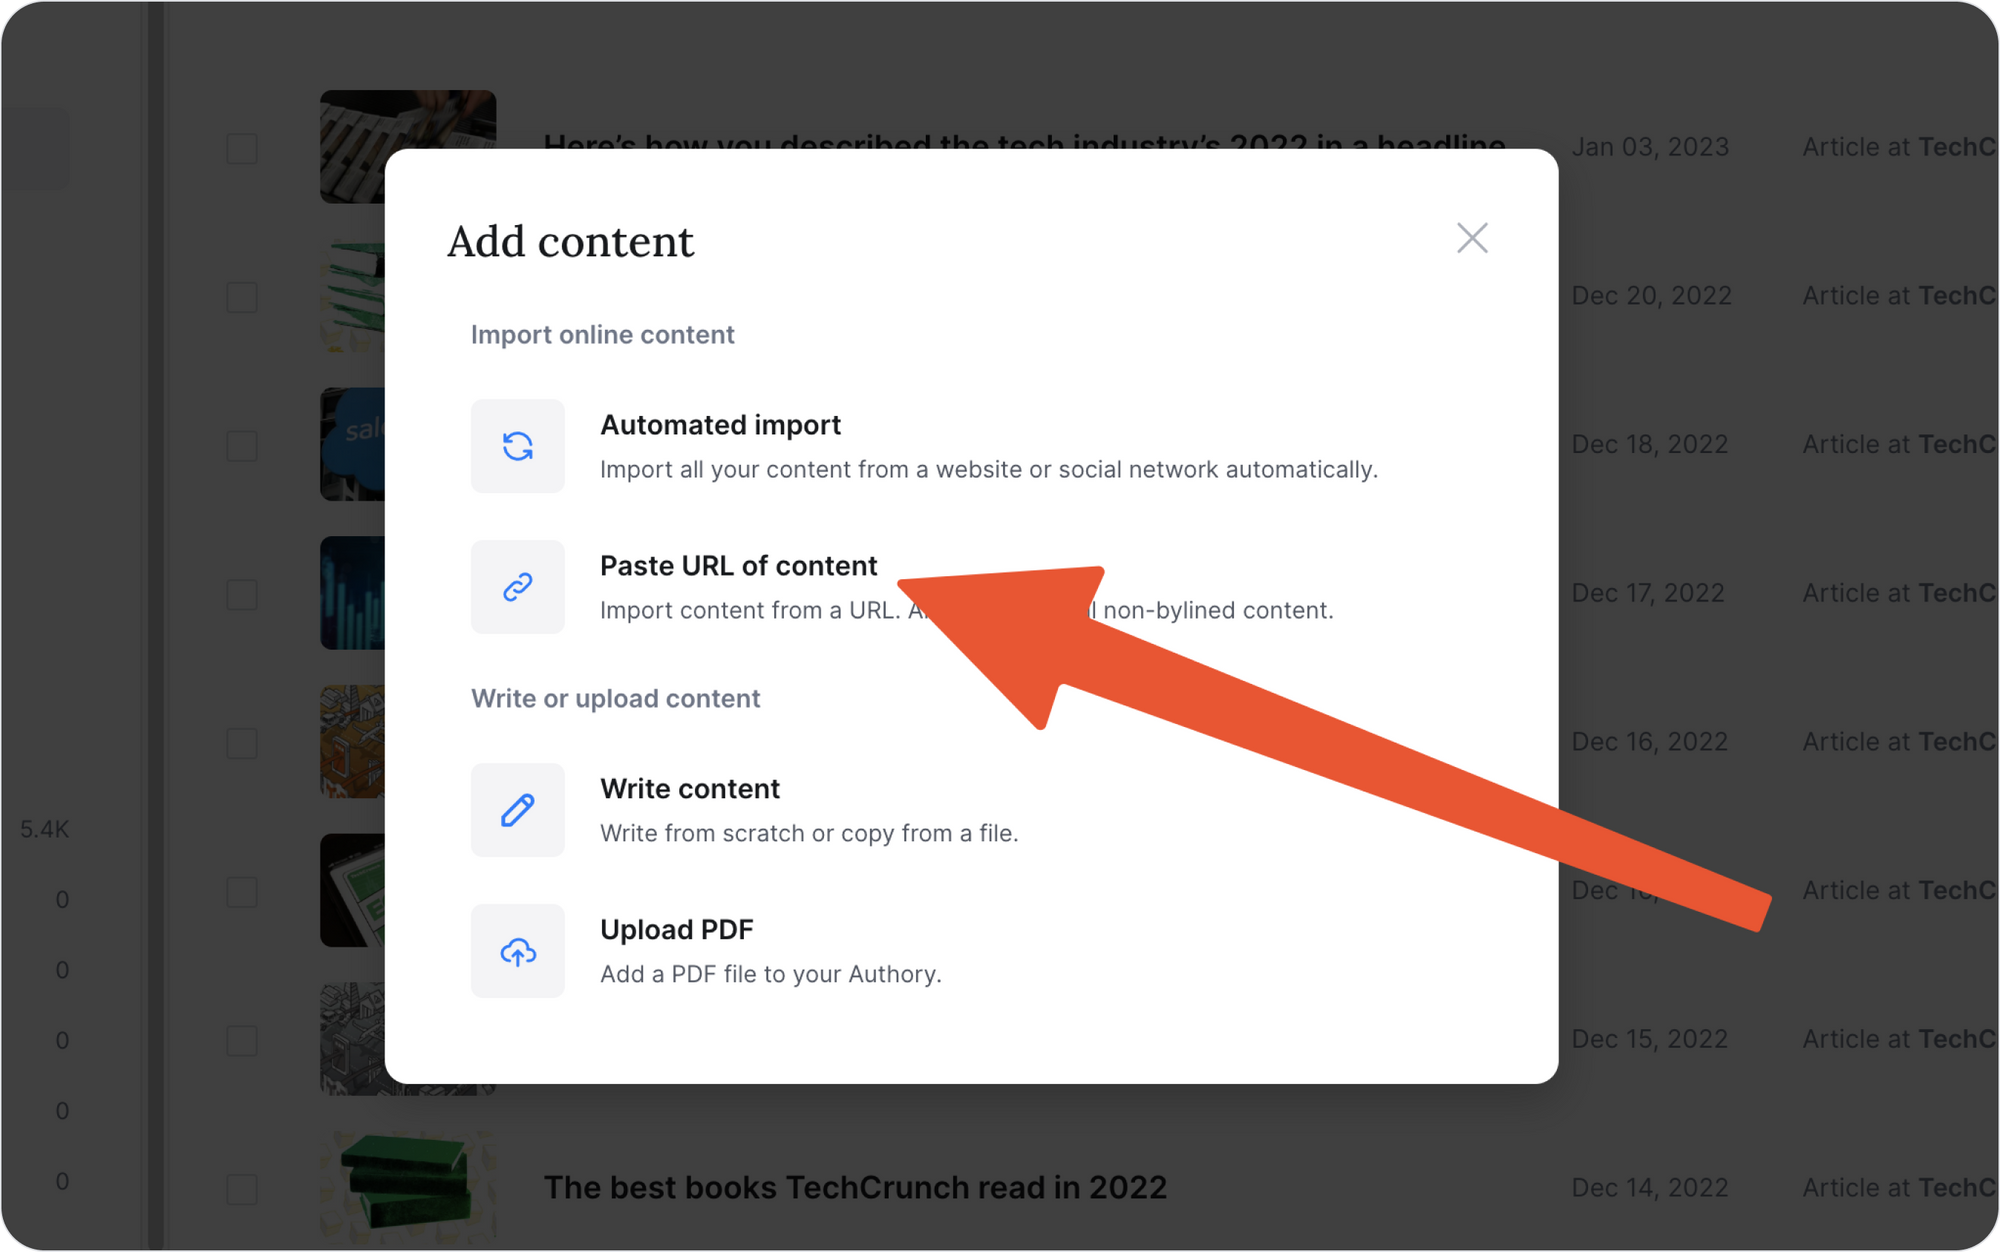Click the 'Dec 20, 2022' date
2000x1252 pixels.
(x=1651, y=296)
